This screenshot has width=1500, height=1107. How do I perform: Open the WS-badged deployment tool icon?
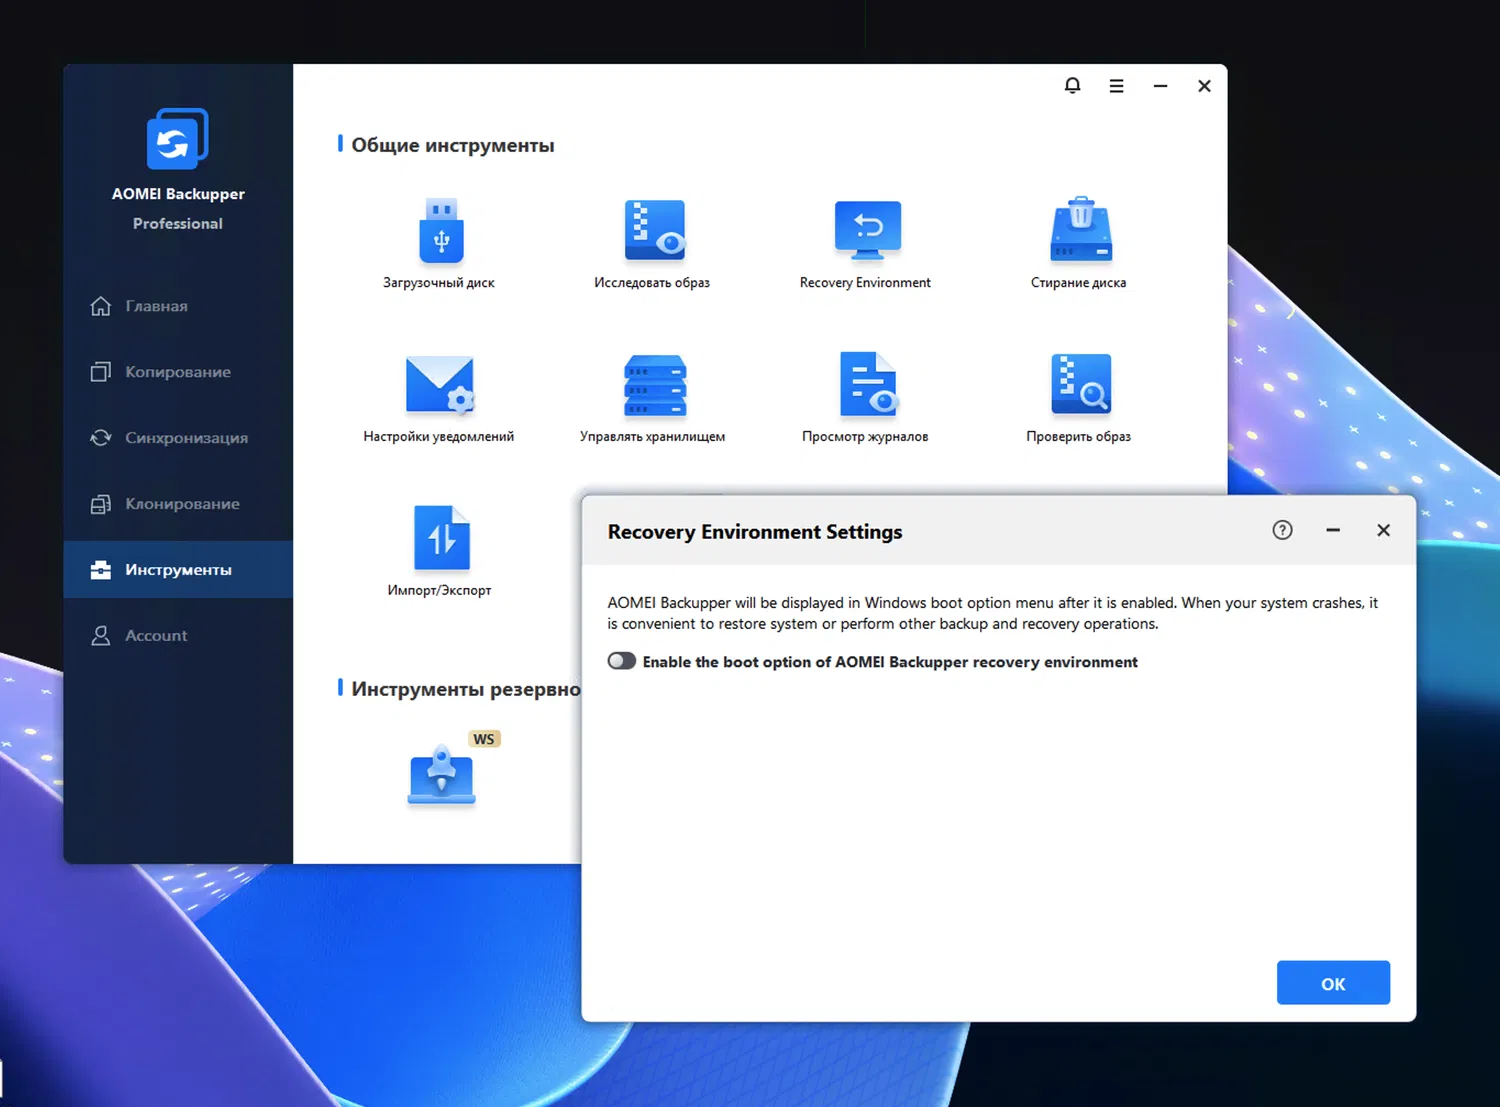[x=442, y=774]
